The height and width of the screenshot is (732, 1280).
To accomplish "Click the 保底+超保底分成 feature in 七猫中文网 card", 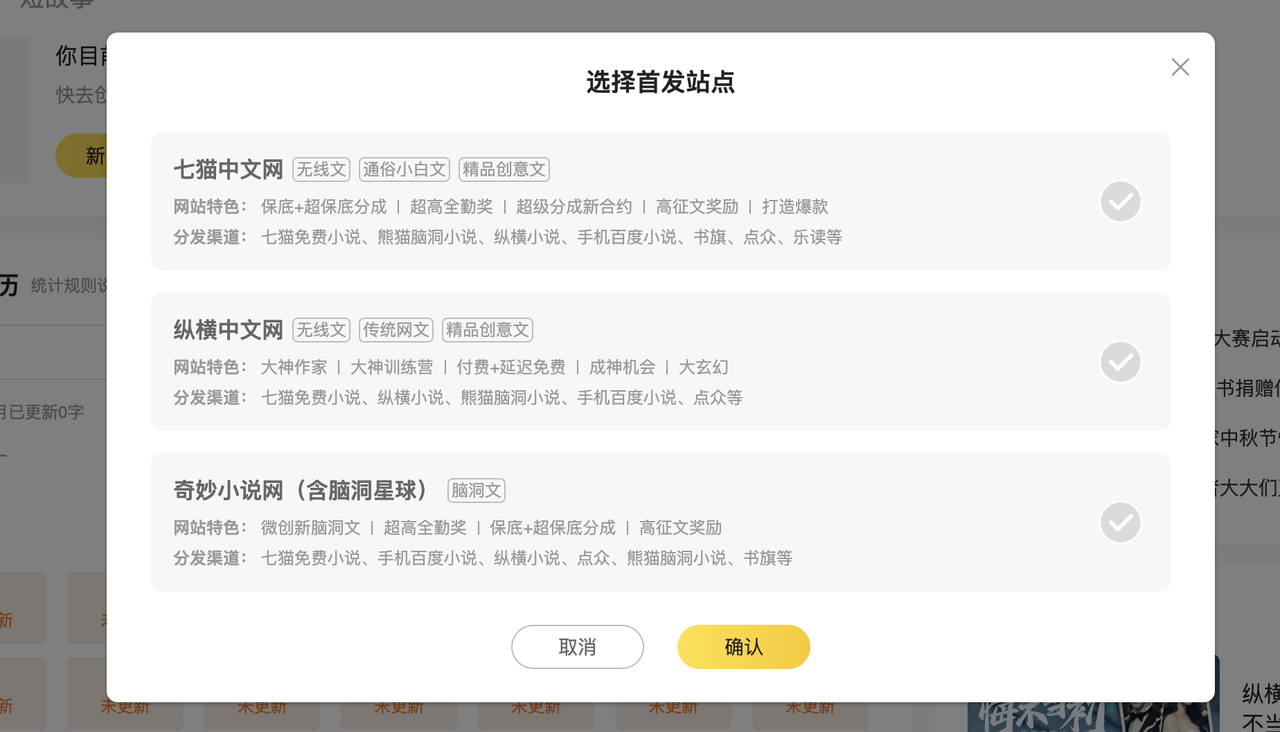I will [x=323, y=207].
